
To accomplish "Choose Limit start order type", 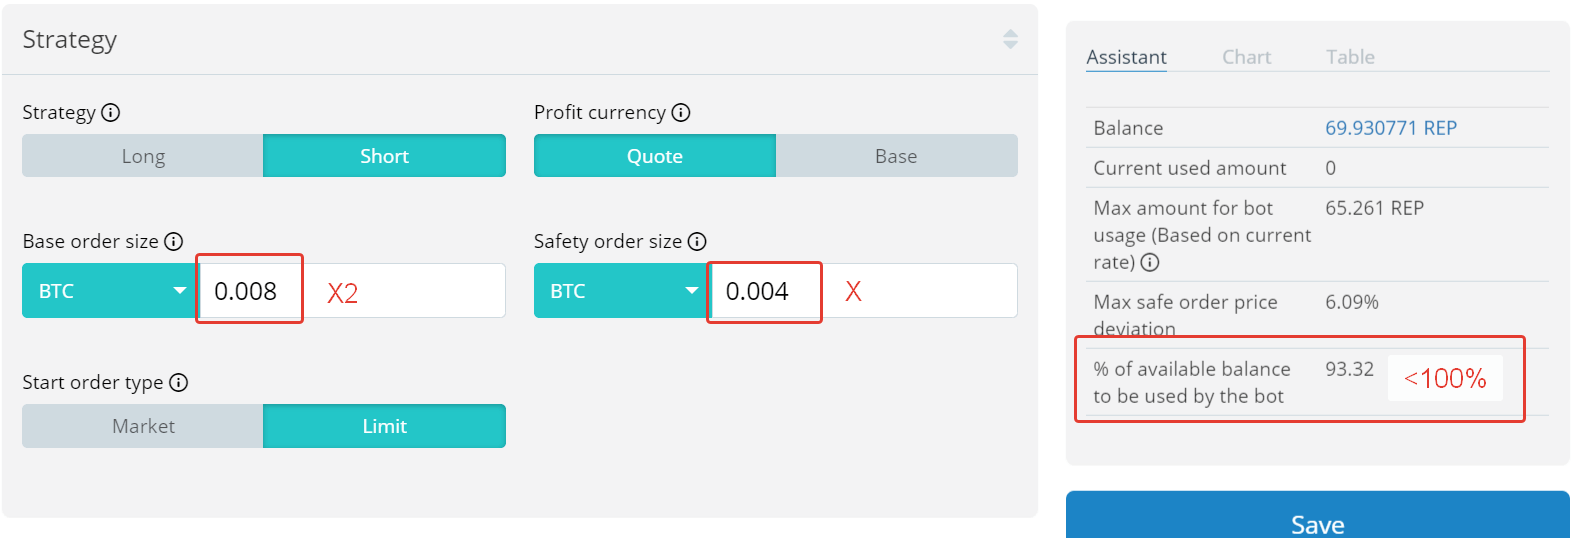I will [x=384, y=426].
